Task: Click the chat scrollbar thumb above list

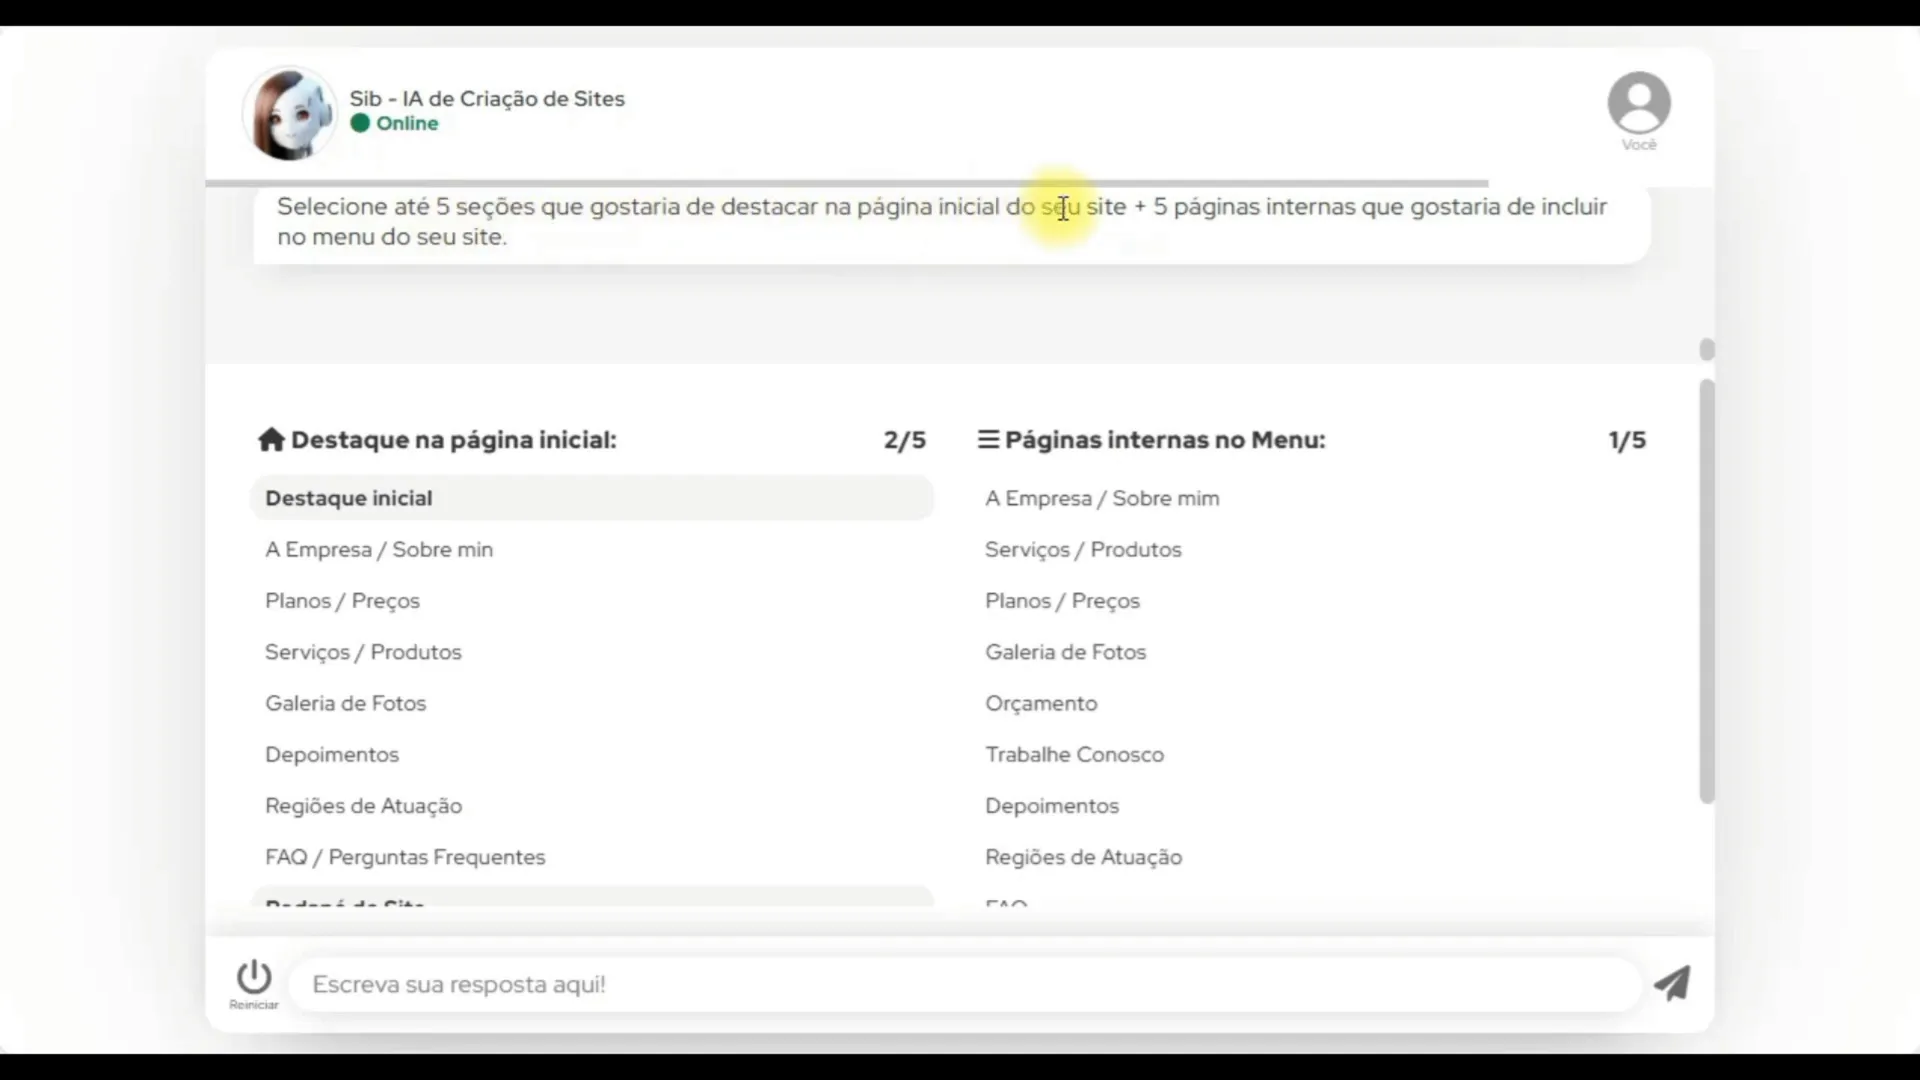Action: (x=1707, y=349)
